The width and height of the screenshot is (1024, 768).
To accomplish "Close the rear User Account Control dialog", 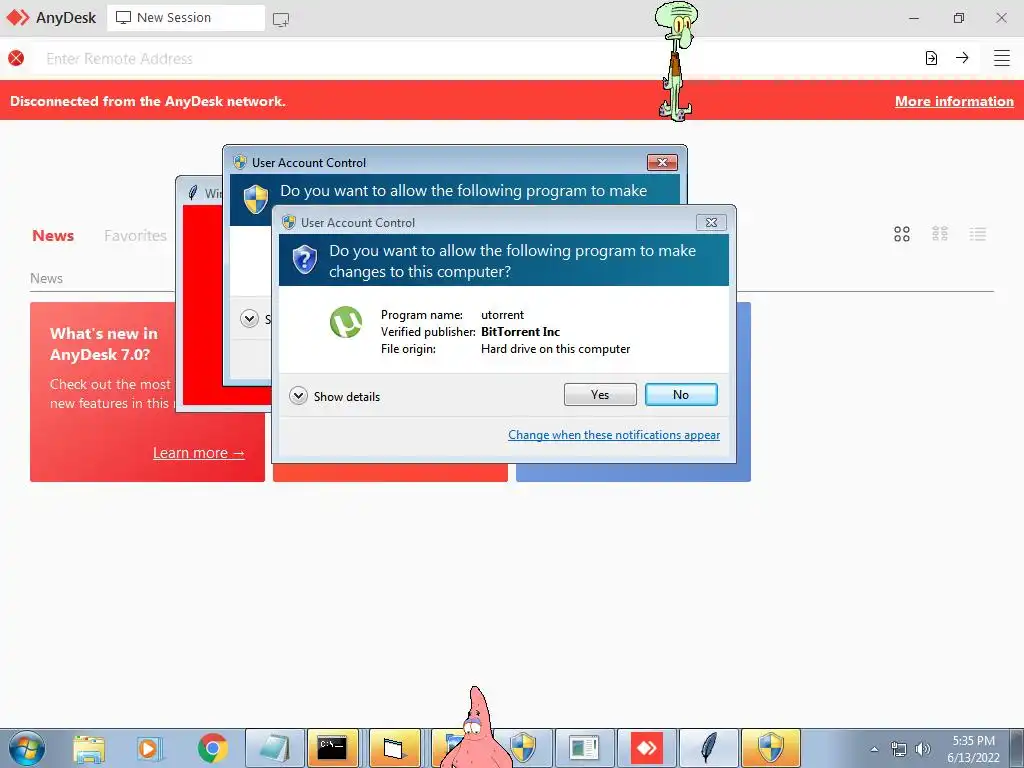I will pyautogui.click(x=662, y=163).
